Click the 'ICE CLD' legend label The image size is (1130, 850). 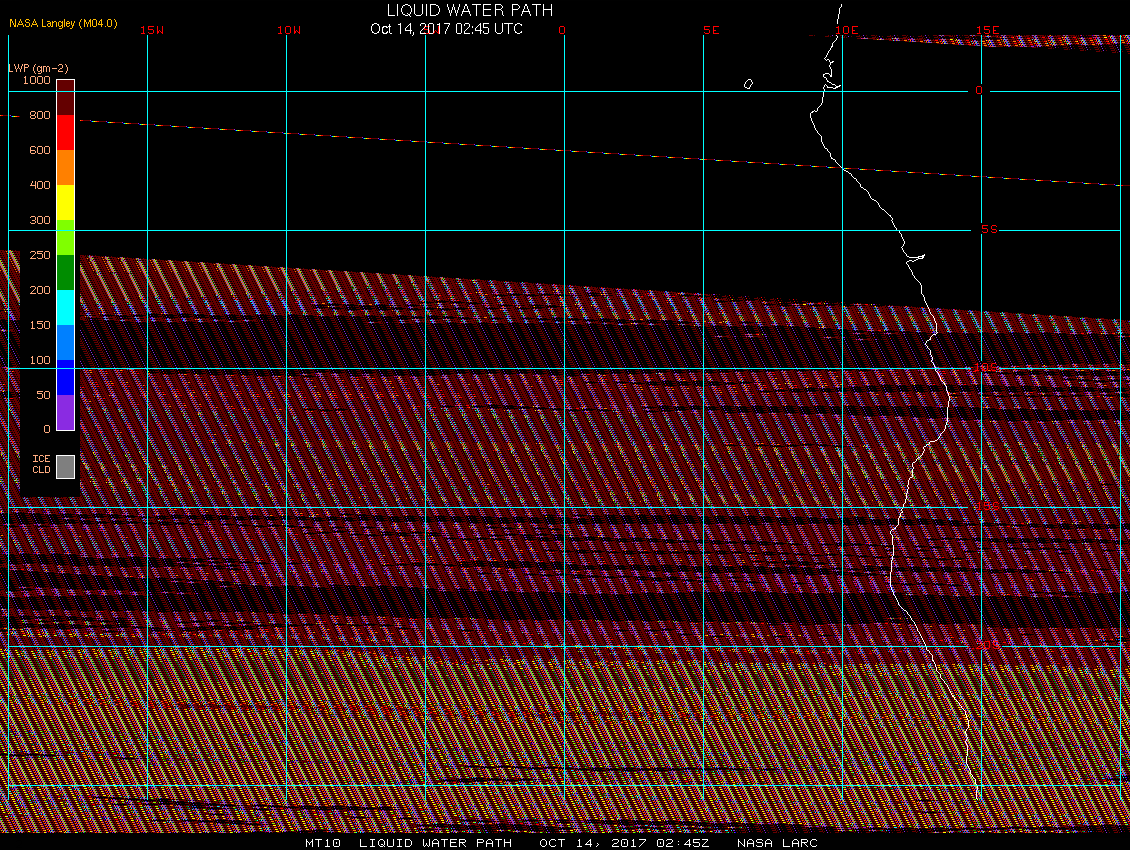[41, 464]
